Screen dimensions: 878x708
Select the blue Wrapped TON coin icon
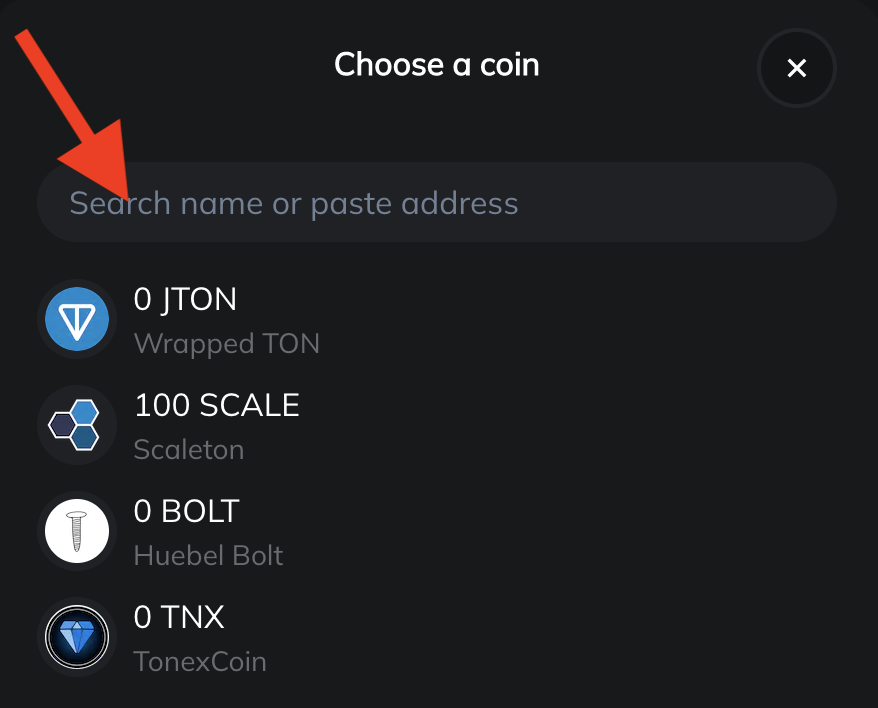76,320
